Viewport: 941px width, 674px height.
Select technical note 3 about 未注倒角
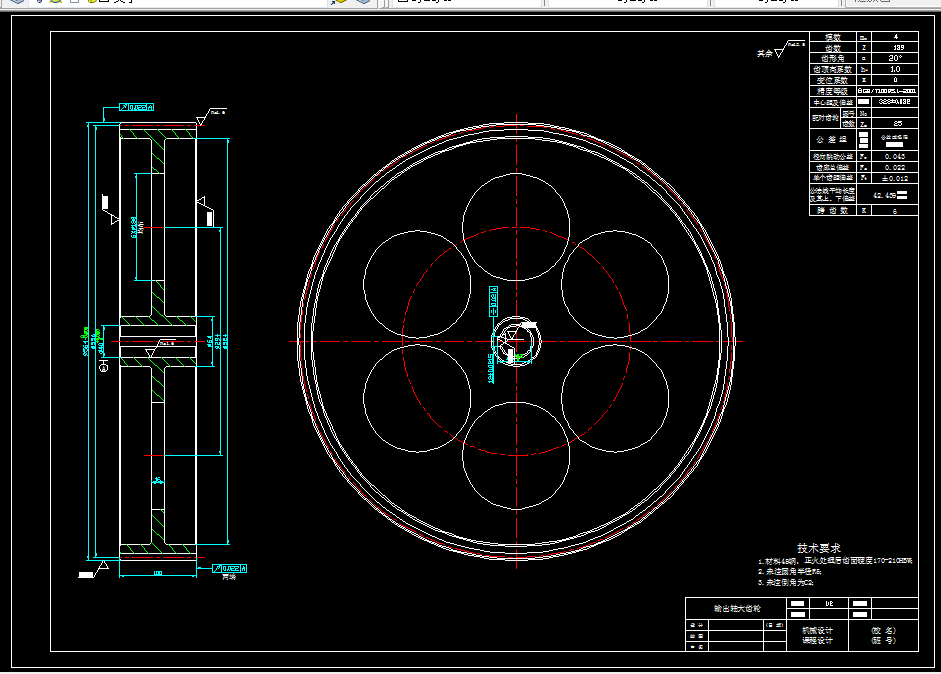pyautogui.click(x=786, y=582)
